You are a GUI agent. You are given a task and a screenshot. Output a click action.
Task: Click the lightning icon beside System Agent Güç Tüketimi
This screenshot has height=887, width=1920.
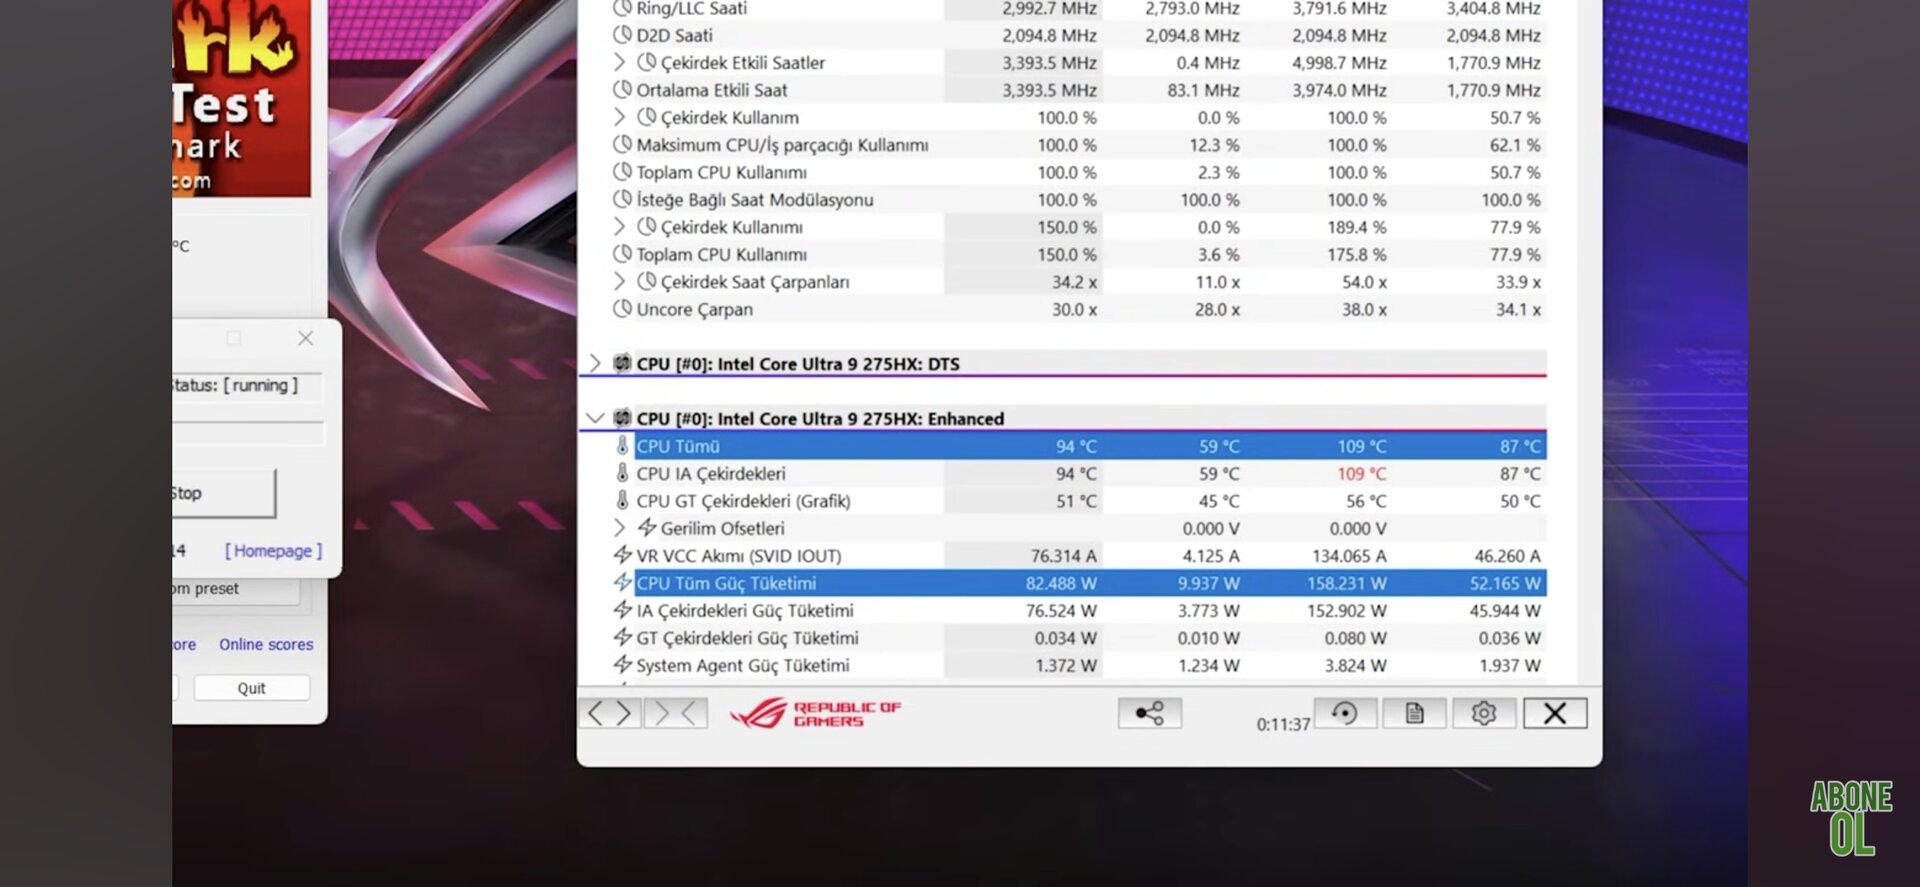(622, 664)
